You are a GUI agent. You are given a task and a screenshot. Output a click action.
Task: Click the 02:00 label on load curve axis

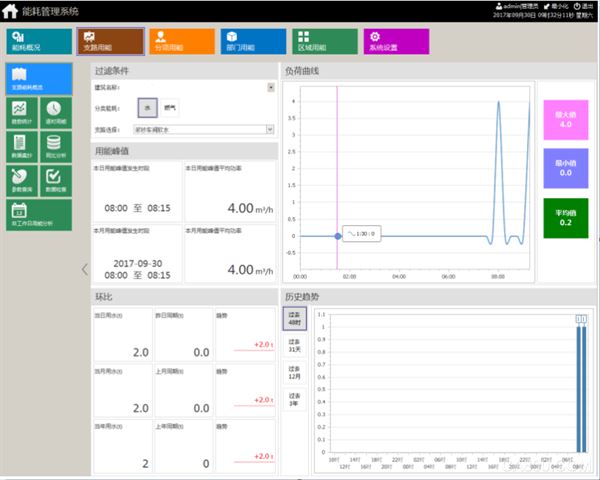coord(349,276)
